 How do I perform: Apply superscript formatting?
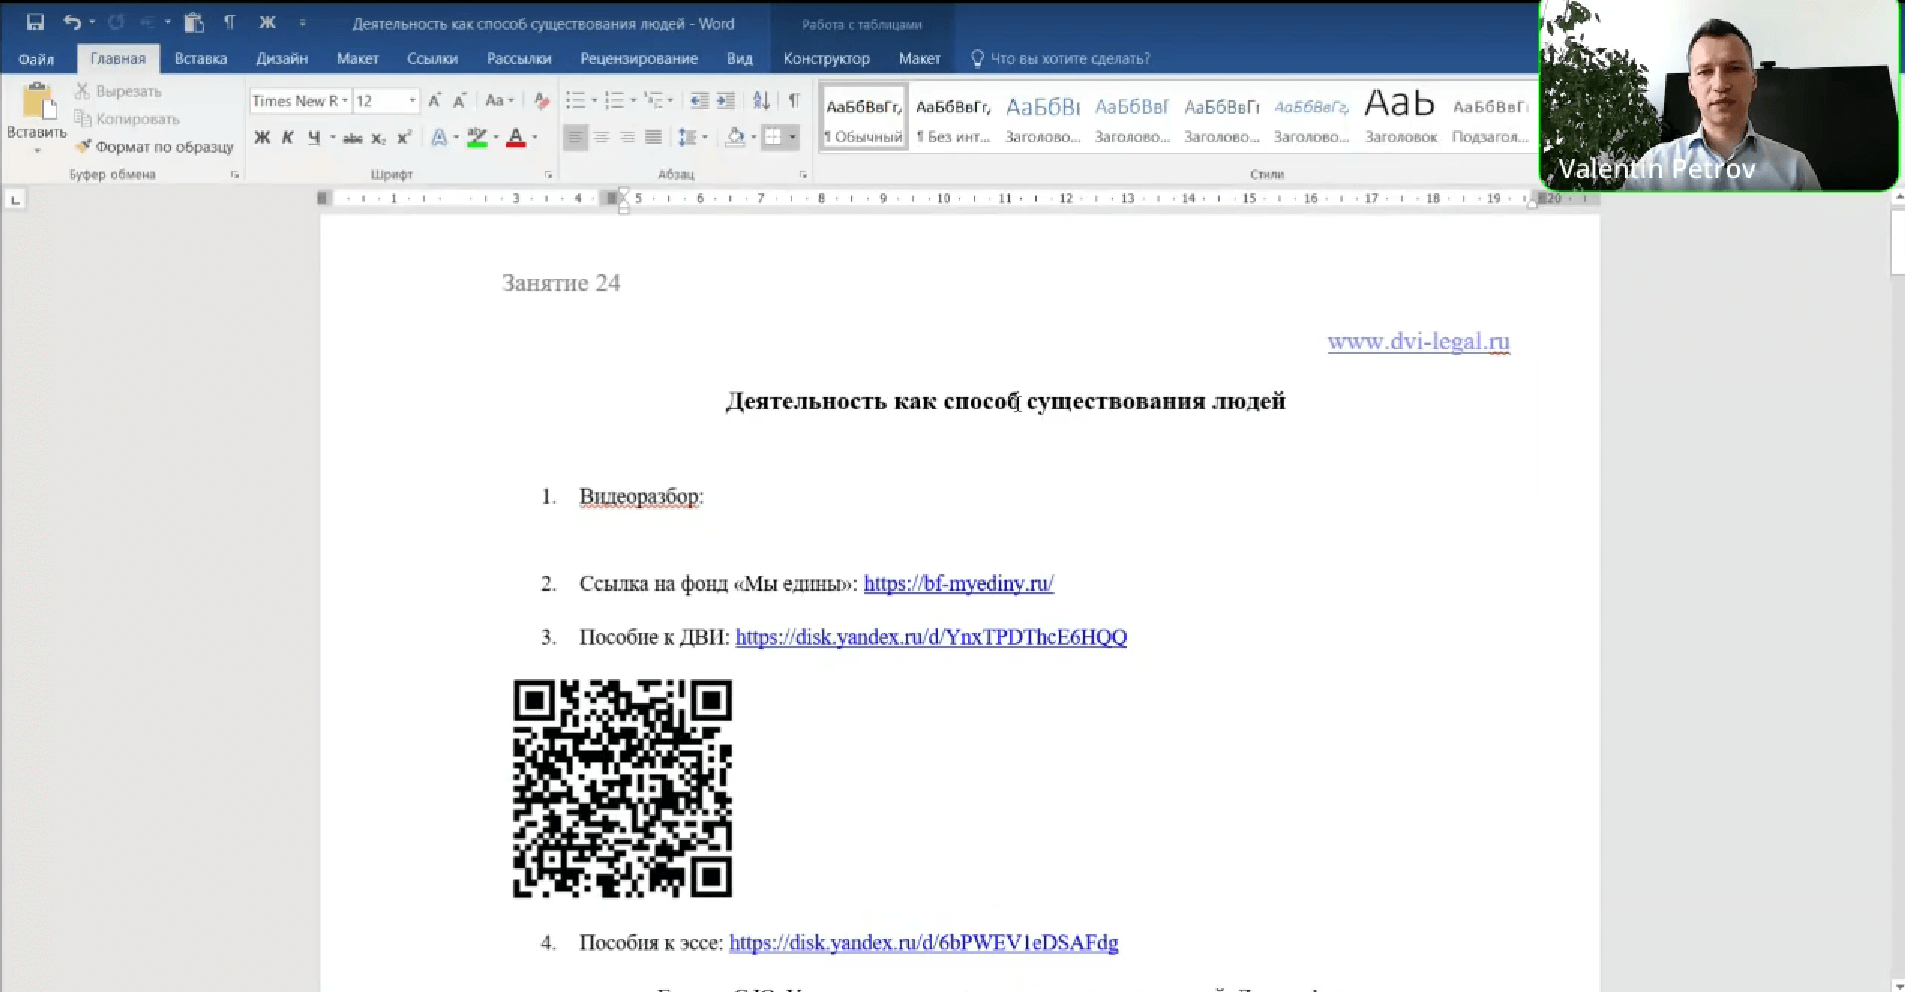tap(403, 138)
